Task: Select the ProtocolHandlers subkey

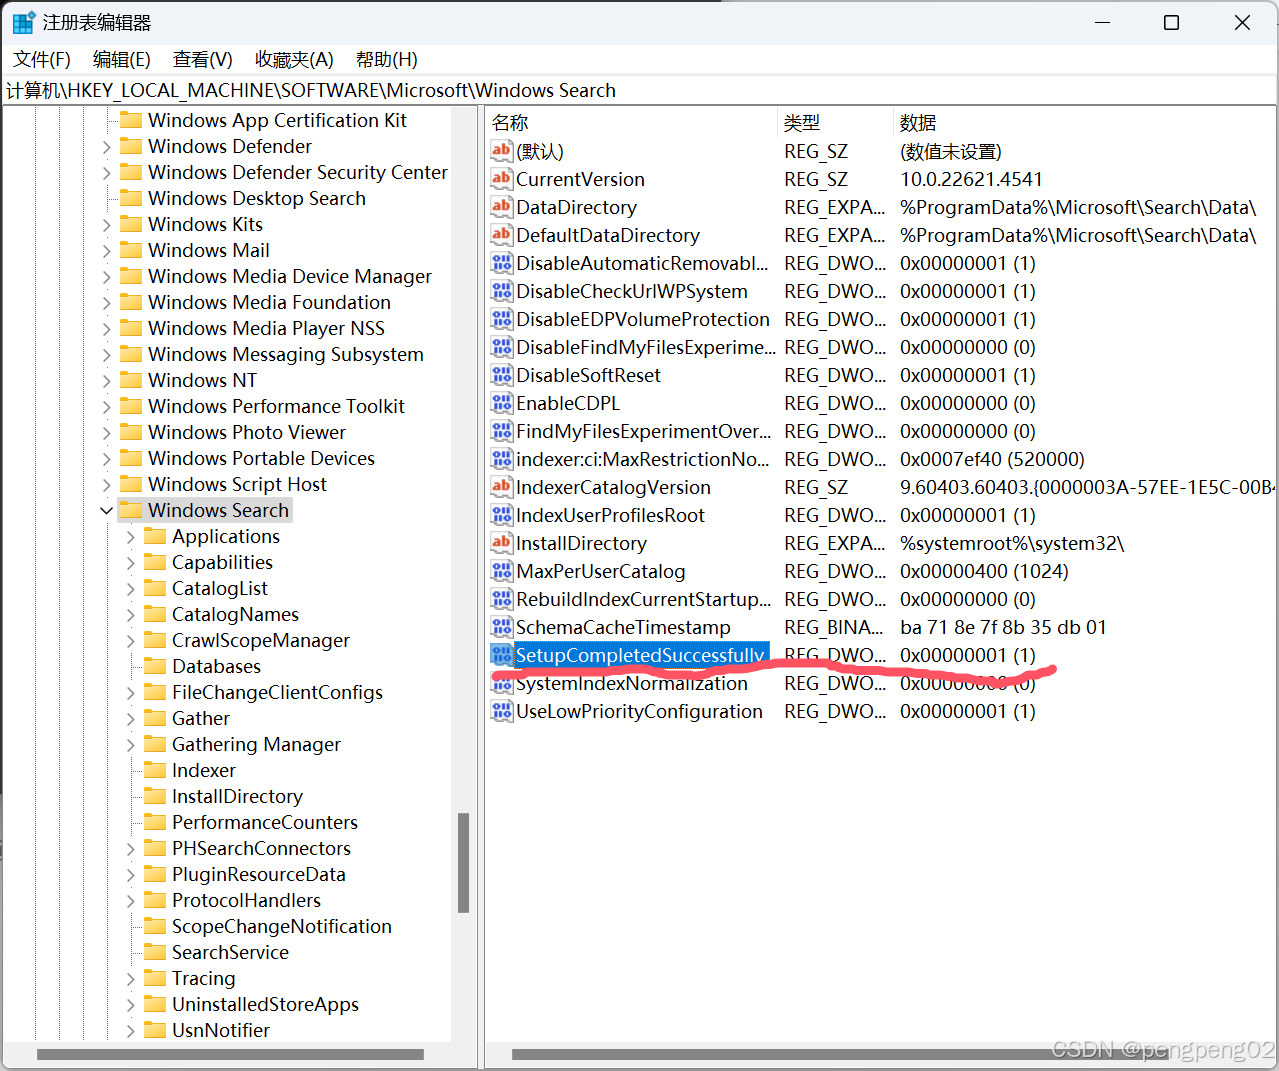Action: pyautogui.click(x=246, y=900)
